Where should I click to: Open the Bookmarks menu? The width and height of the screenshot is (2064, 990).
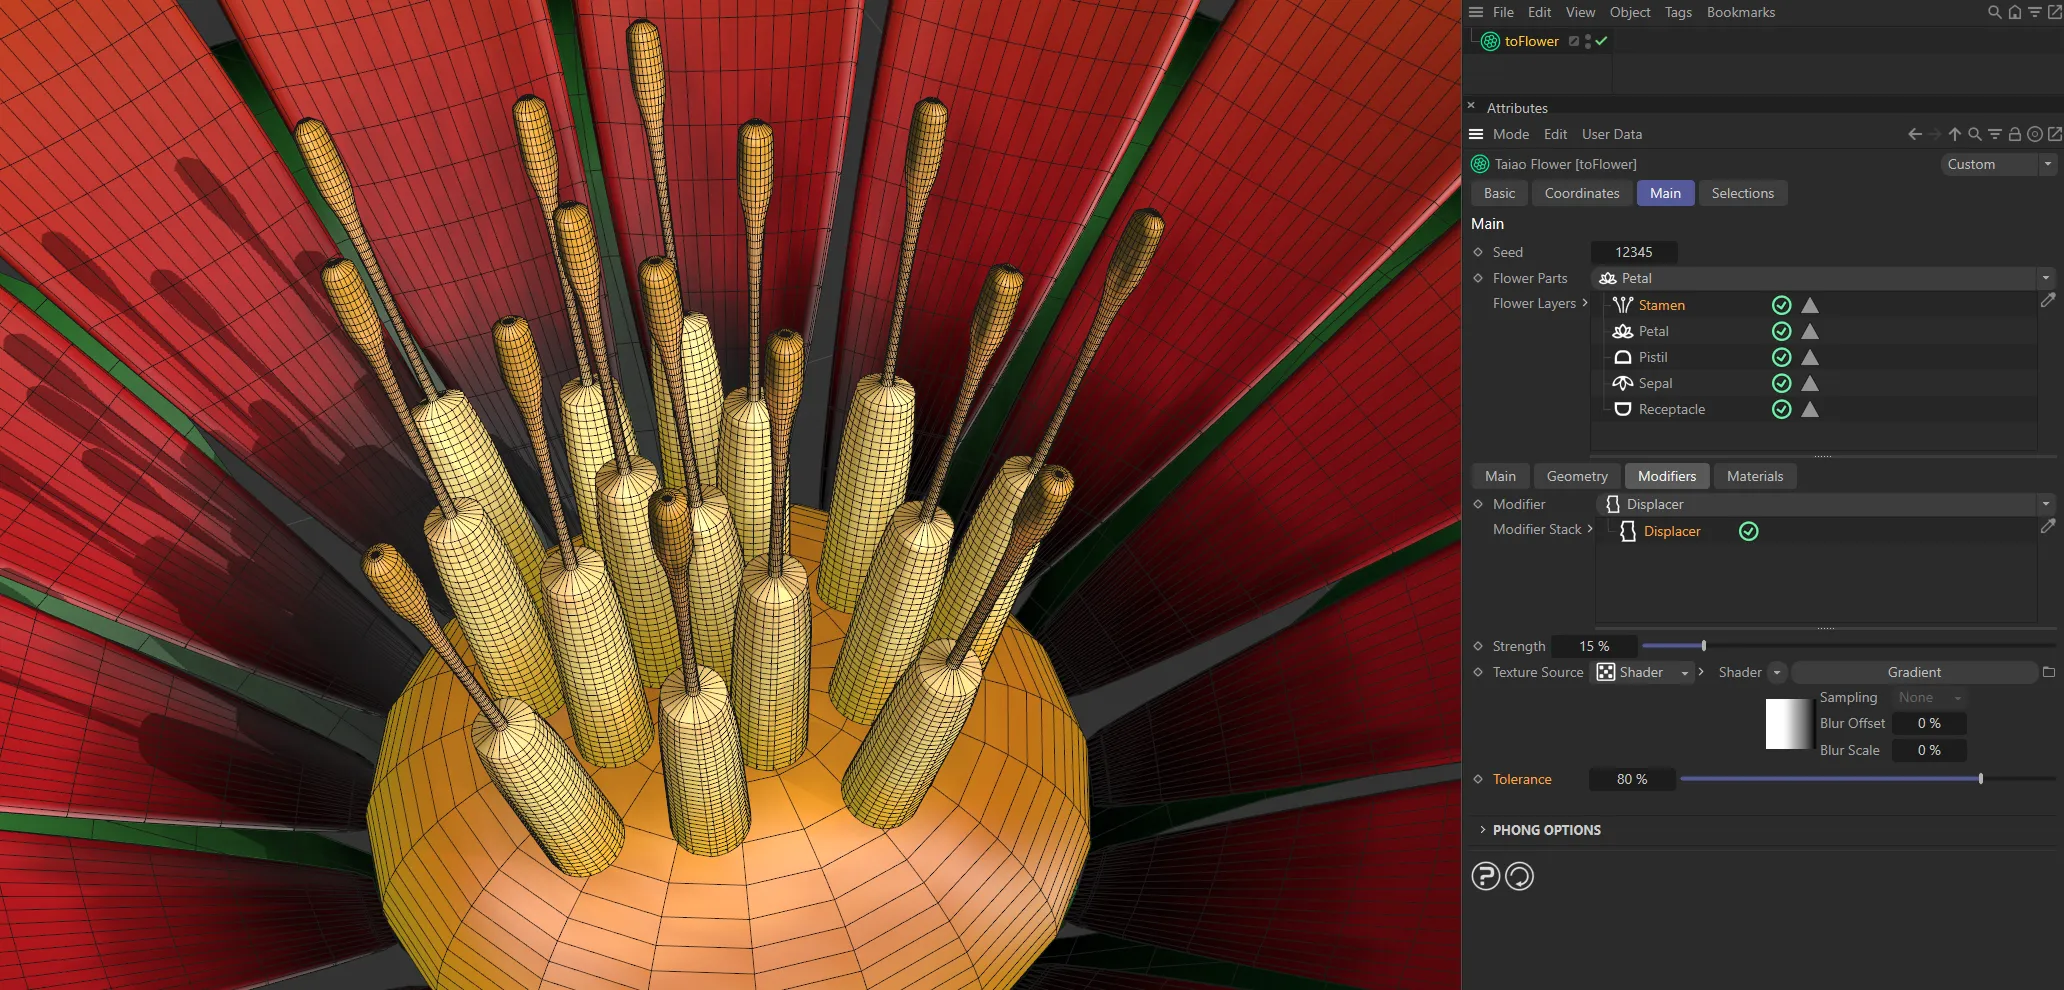pyautogui.click(x=1740, y=12)
